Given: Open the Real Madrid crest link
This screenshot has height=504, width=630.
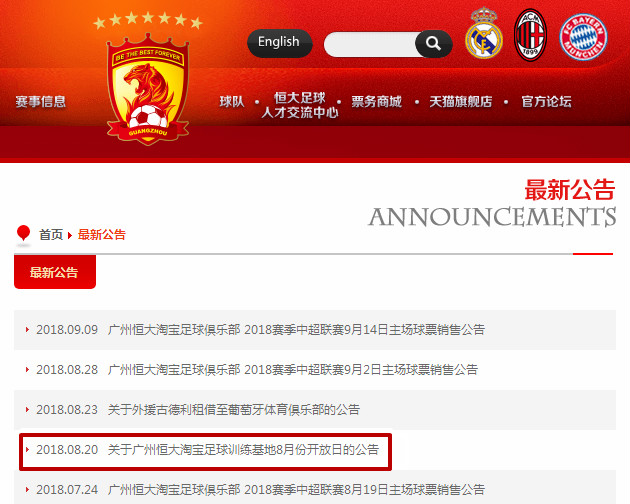Looking at the screenshot, I should pyautogui.click(x=484, y=34).
